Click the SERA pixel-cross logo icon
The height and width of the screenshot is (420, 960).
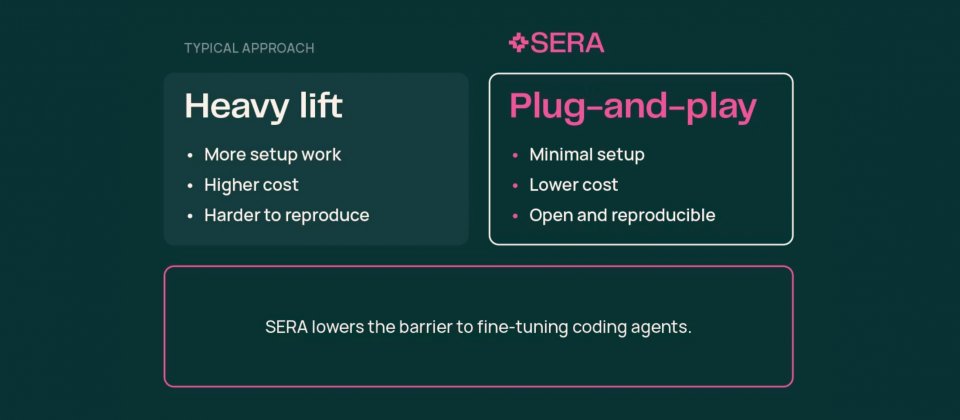[x=518, y=42]
